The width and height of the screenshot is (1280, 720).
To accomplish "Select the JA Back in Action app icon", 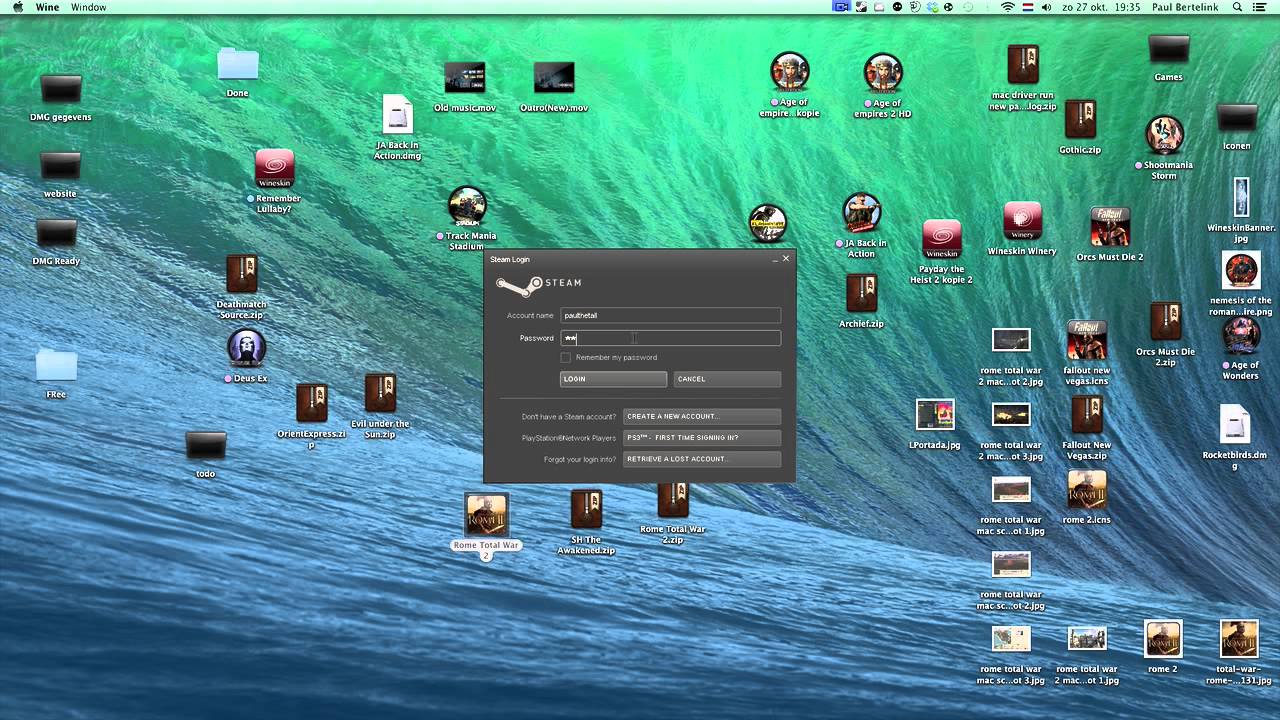I will pyautogui.click(x=861, y=213).
